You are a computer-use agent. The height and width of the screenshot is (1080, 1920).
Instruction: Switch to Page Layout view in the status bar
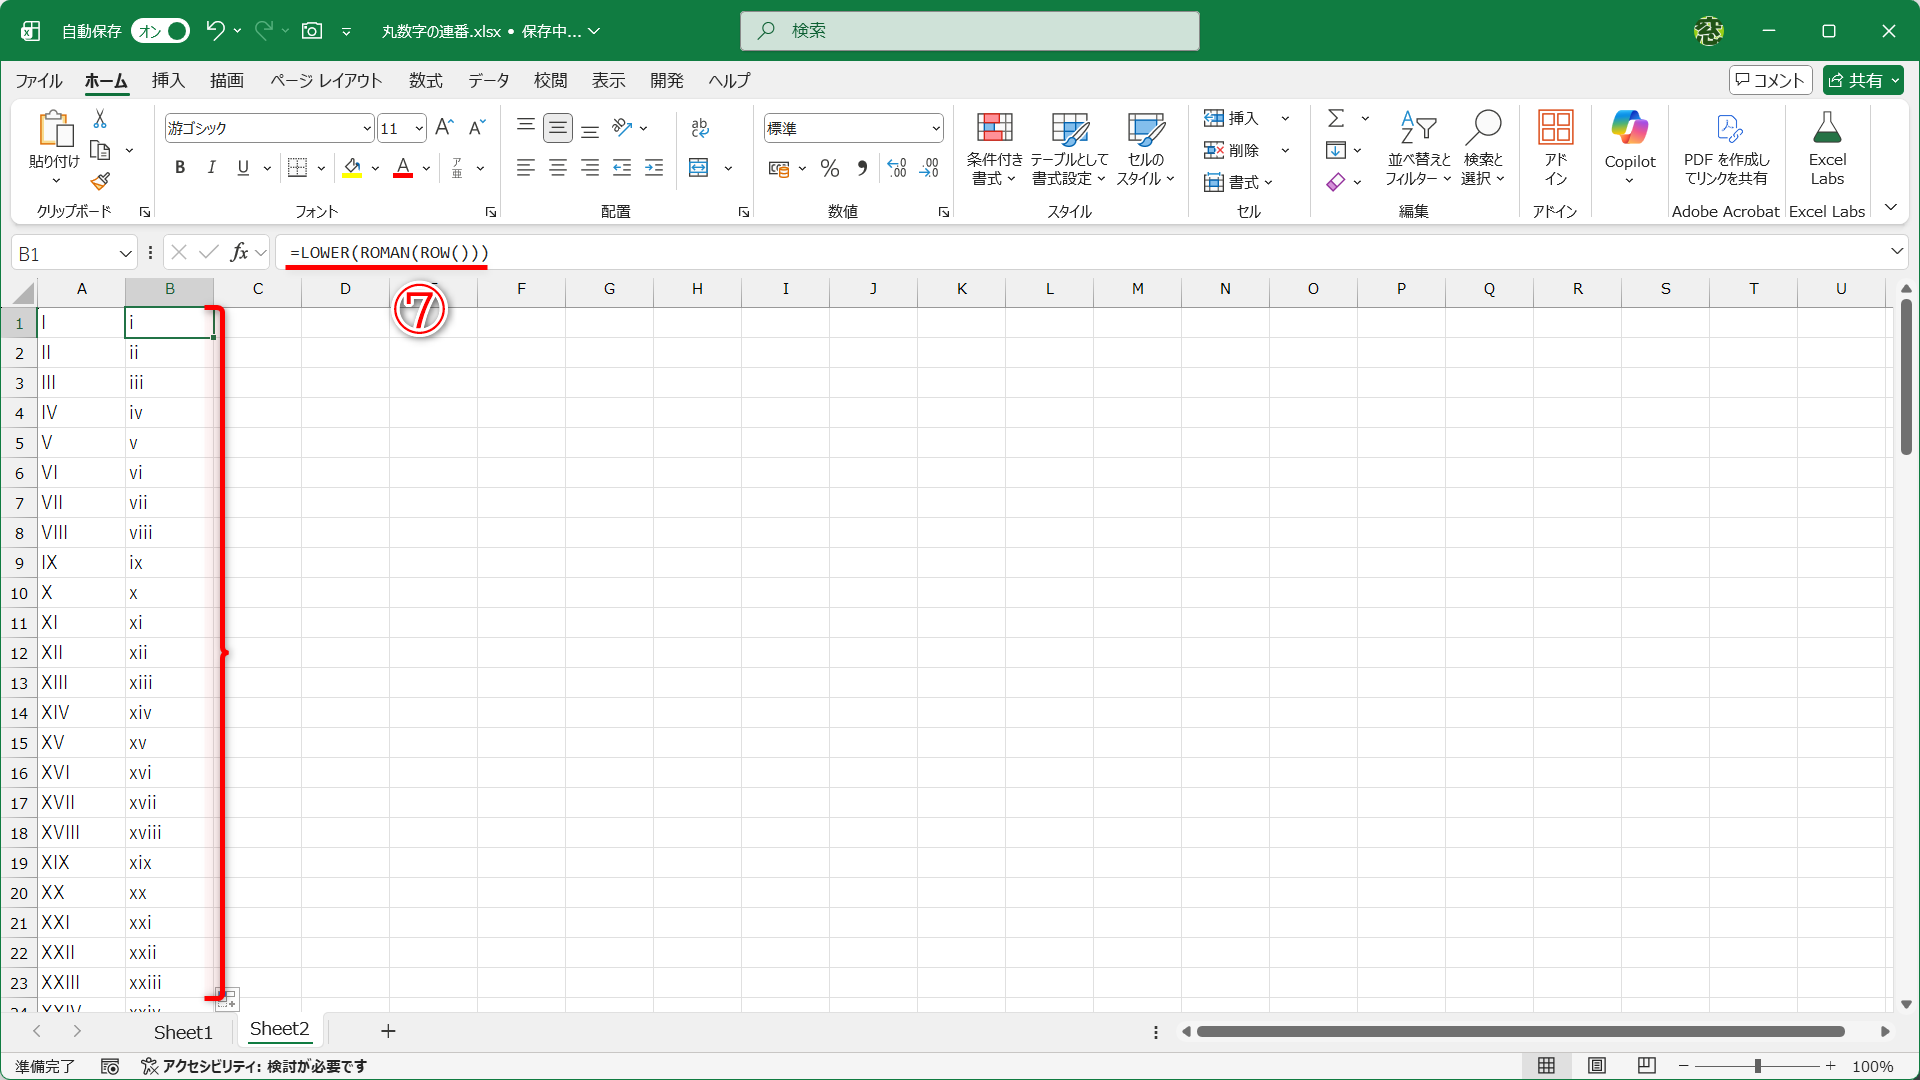point(1596,1066)
